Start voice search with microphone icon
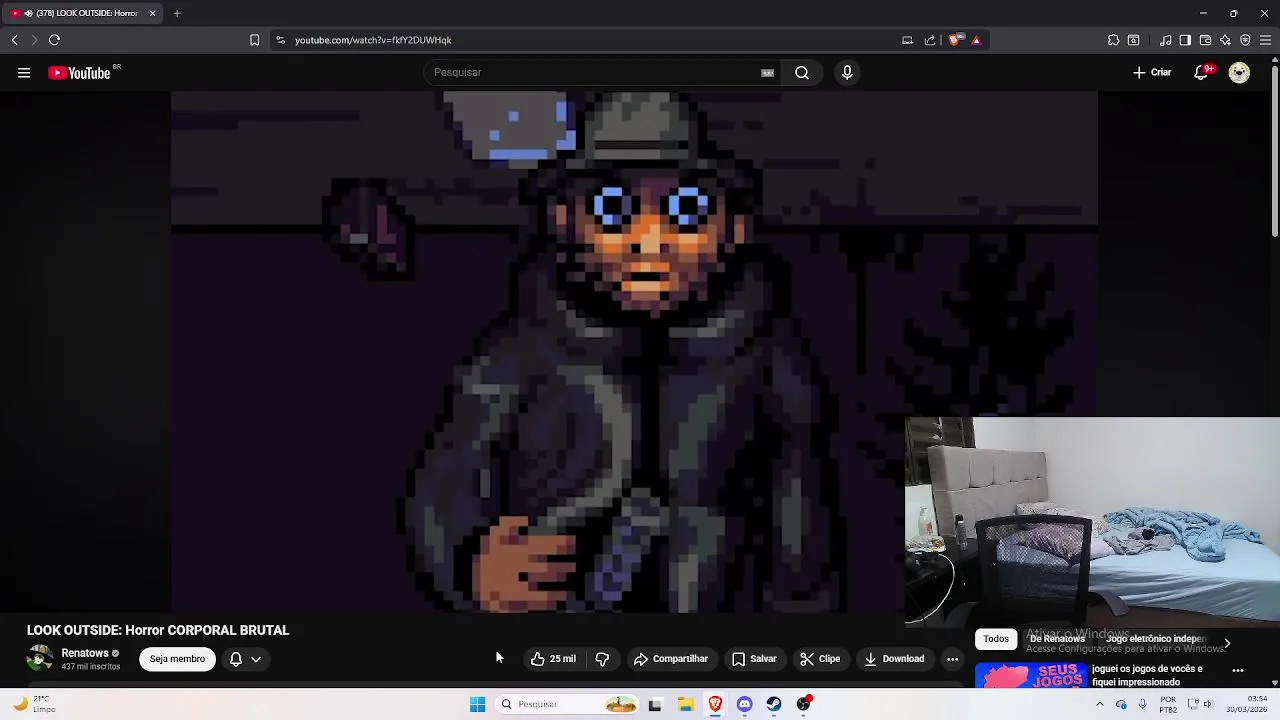Viewport: 1280px width, 720px height. point(847,72)
